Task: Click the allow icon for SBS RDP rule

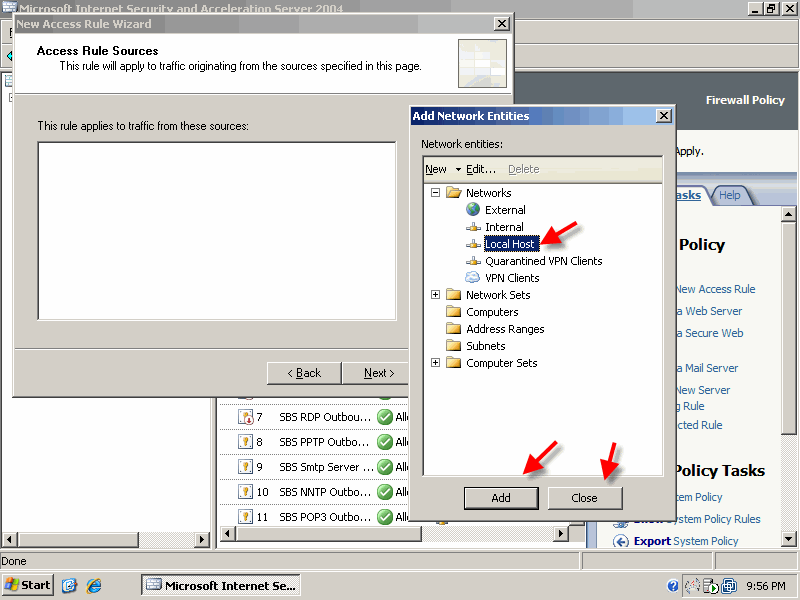Action: pos(385,417)
